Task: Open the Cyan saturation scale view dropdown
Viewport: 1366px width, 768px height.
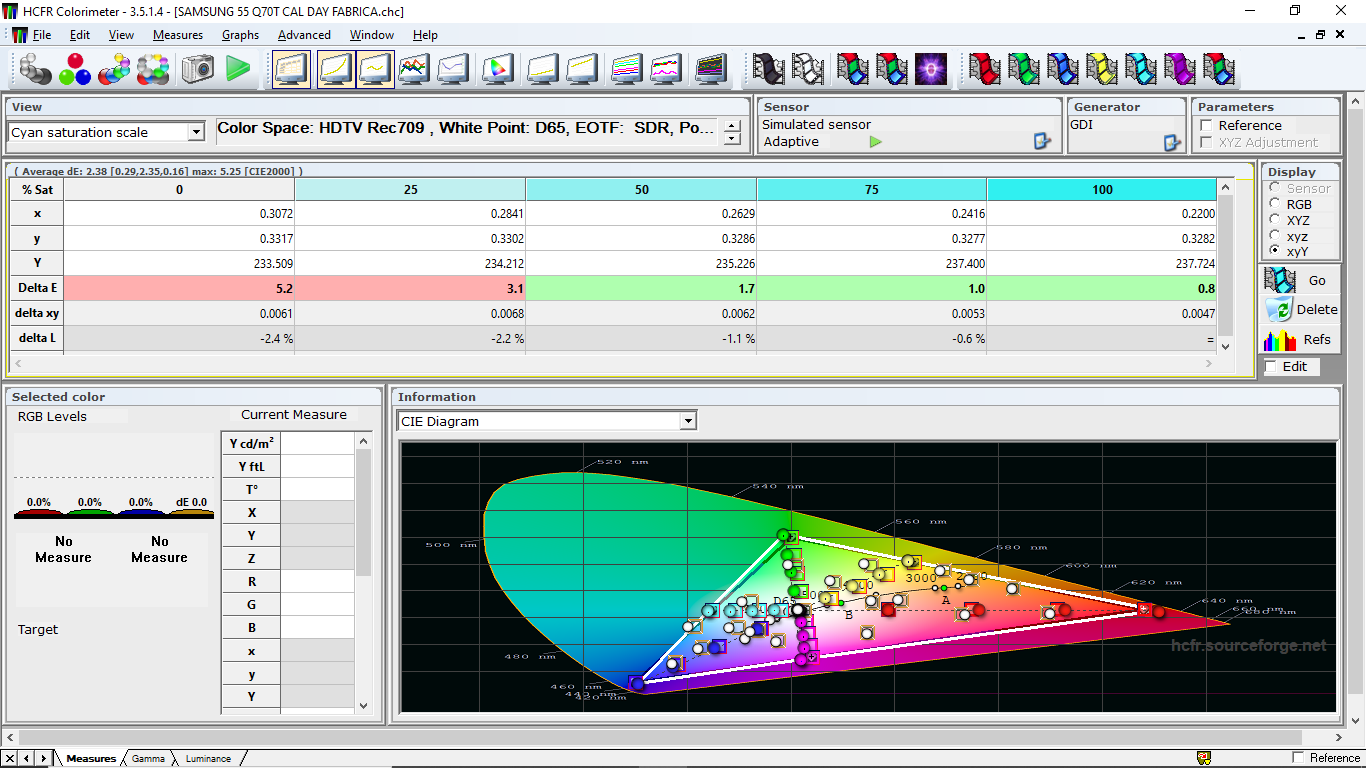Action: (x=196, y=132)
